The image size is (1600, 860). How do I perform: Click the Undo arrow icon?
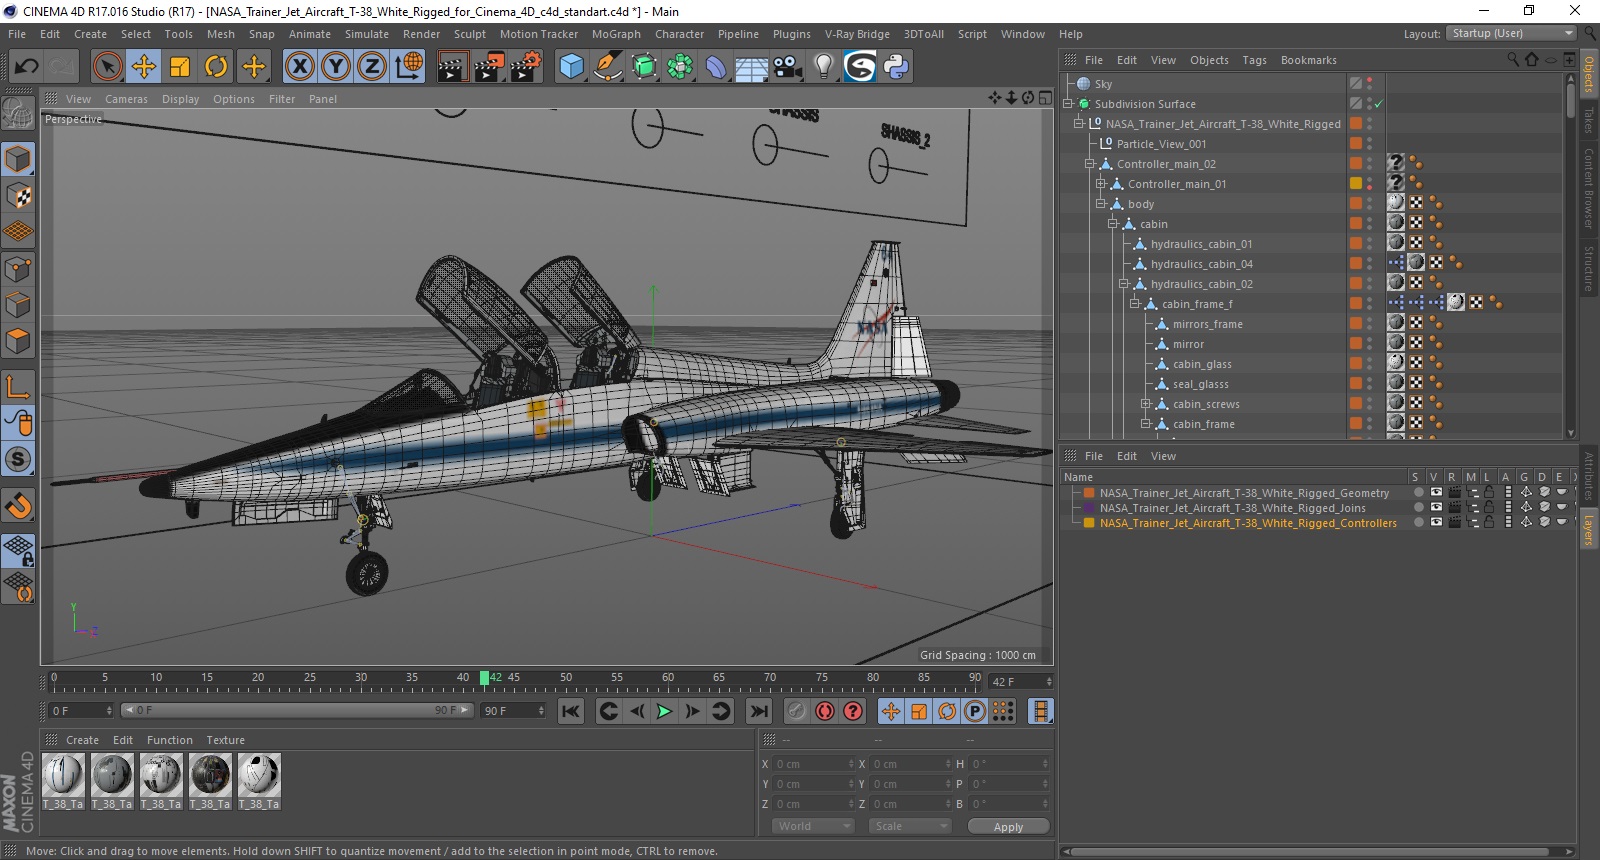(x=27, y=66)
